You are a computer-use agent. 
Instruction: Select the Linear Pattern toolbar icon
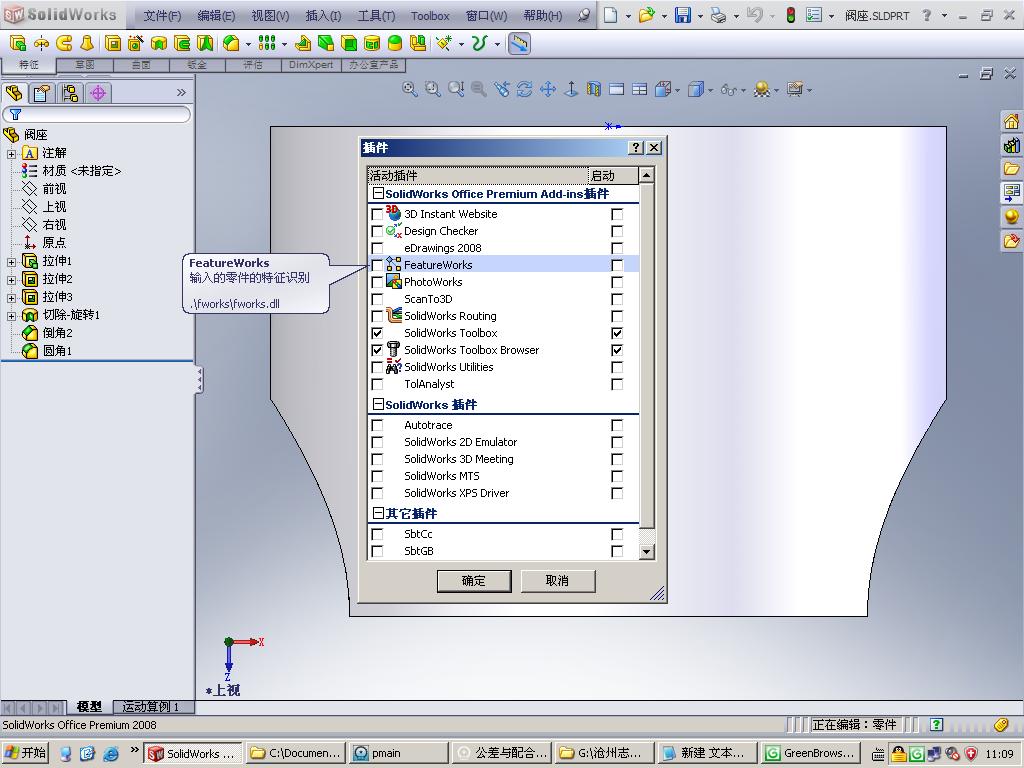pos(266,44)
